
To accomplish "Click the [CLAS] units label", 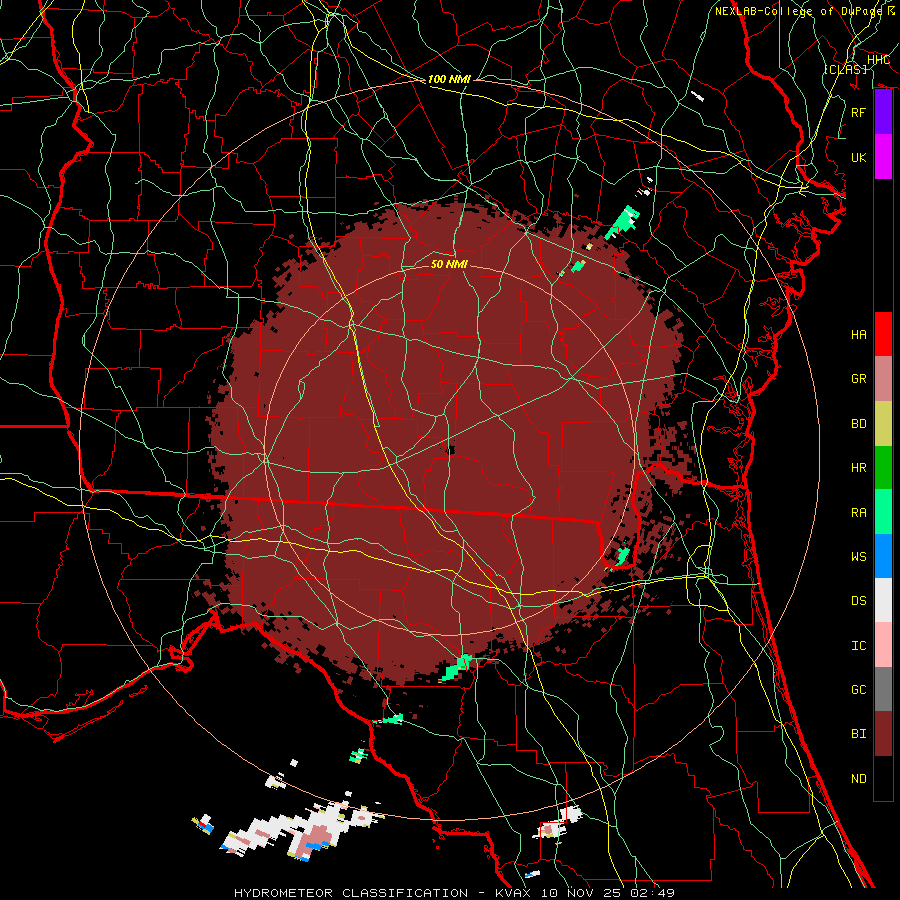I will (x=845, y=69).
